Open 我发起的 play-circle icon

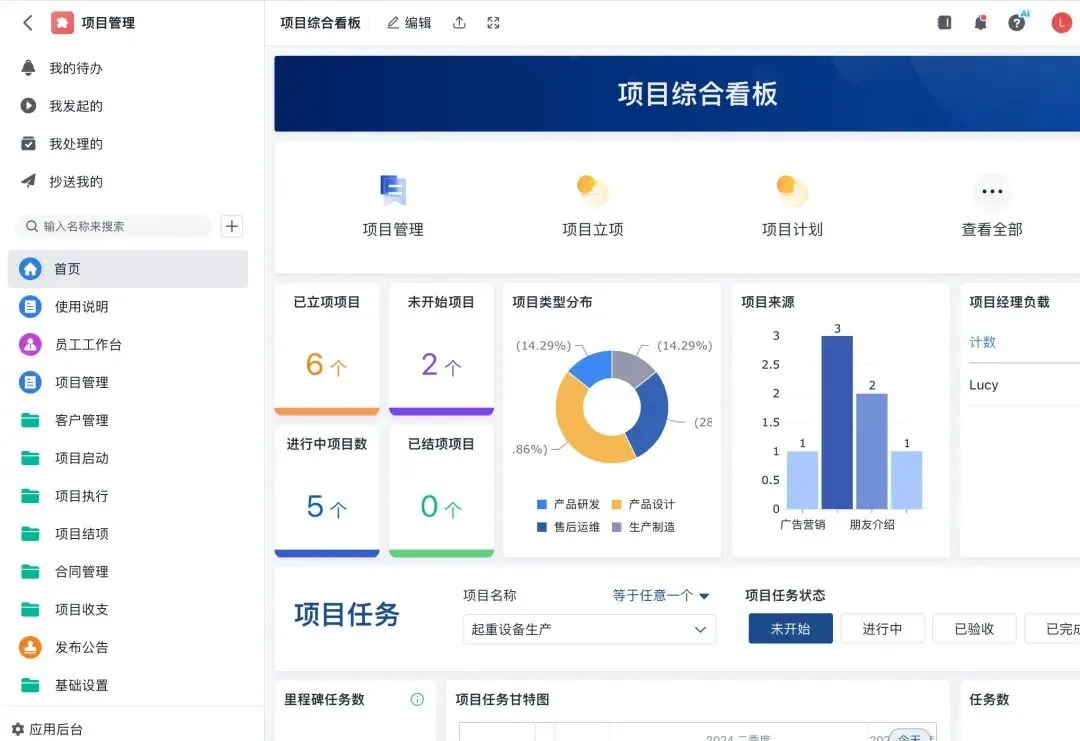tap(28, 105)
